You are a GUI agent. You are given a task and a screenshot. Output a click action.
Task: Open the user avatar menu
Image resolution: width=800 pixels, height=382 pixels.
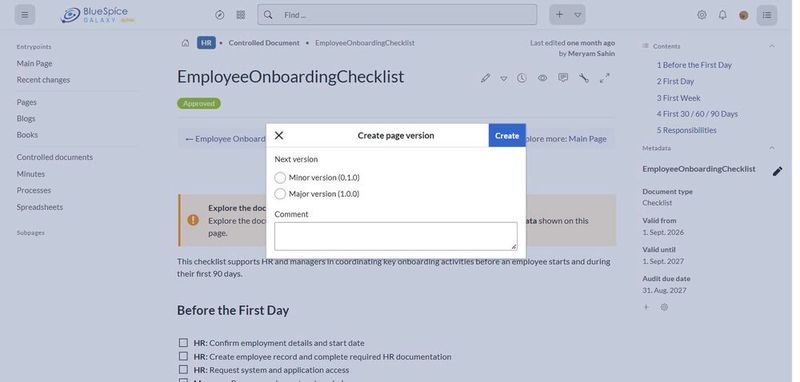(x=744, y=15)
